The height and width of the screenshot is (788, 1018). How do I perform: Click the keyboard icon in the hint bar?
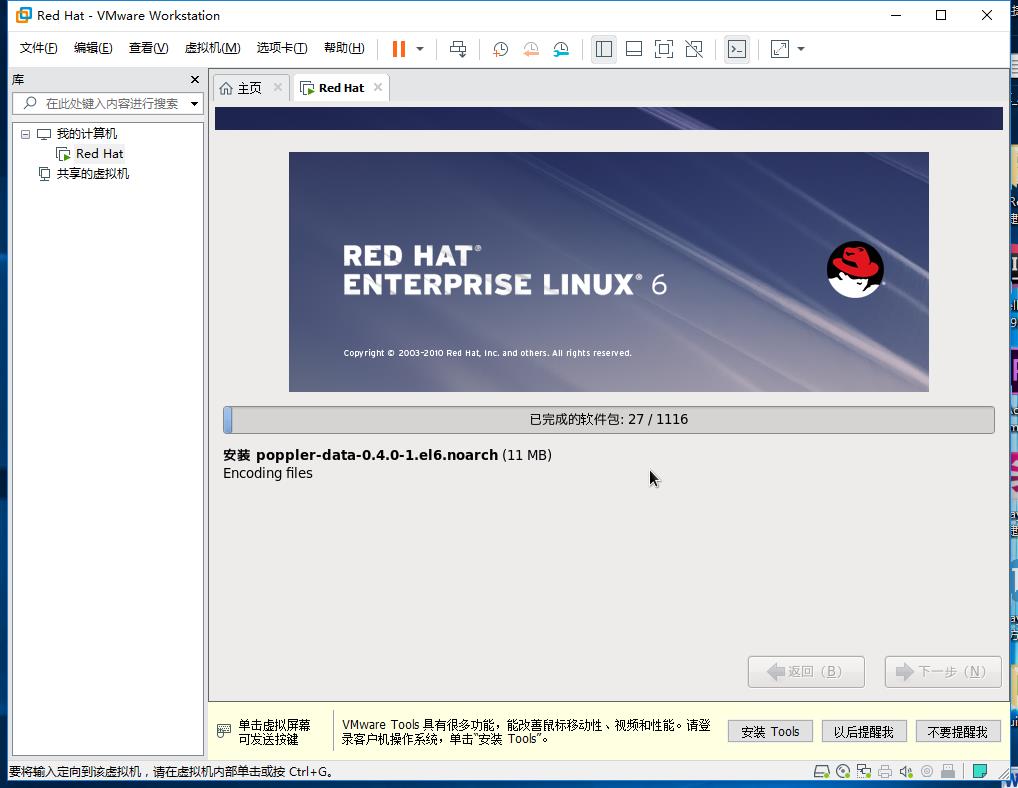(223, 731)
